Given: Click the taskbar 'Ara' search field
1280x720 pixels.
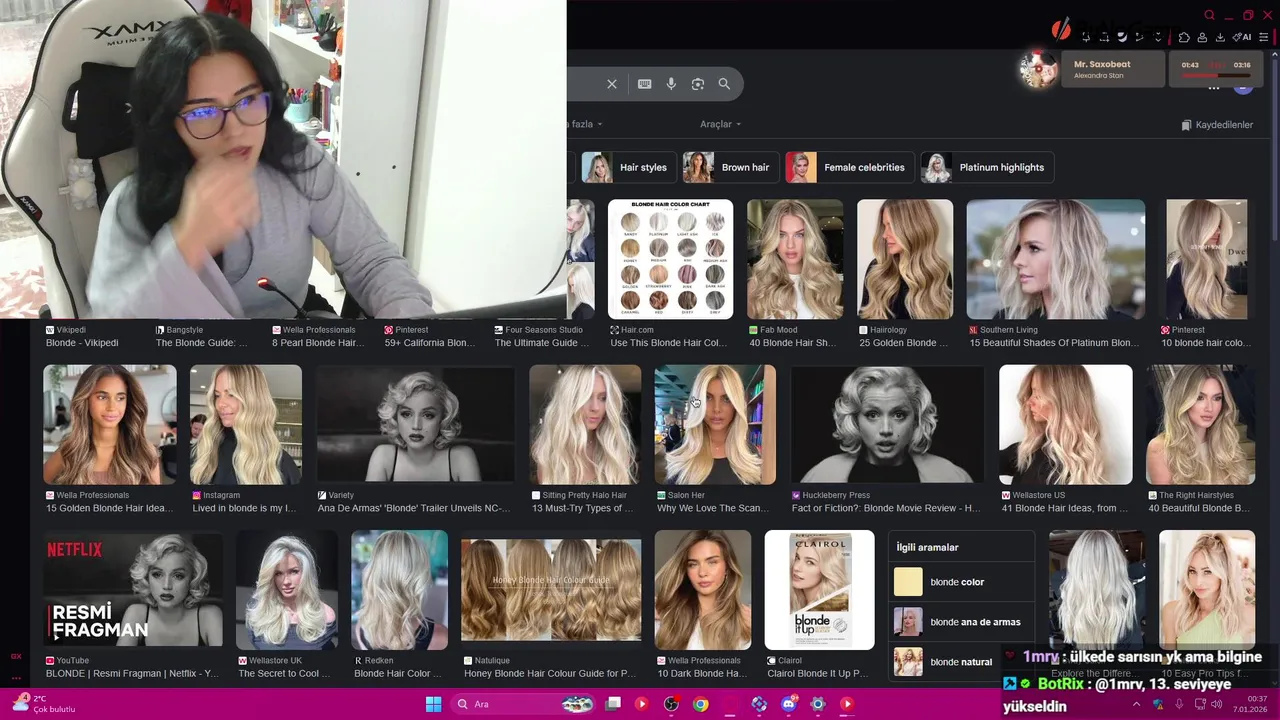Looking at the screenshot, I should [524, 704].
